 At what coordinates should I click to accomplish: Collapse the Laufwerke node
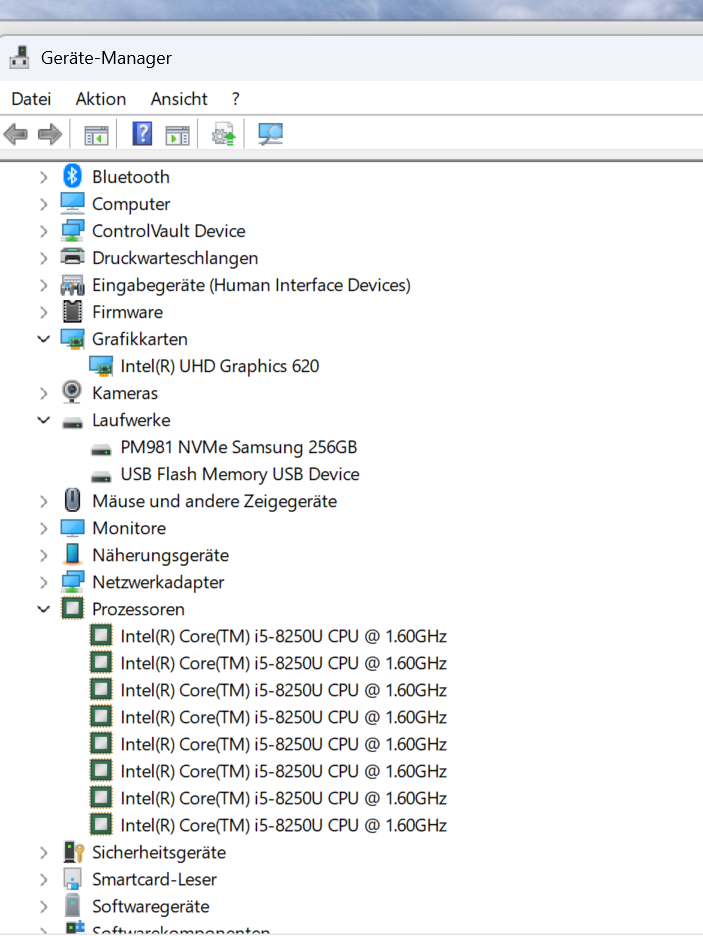44,420
